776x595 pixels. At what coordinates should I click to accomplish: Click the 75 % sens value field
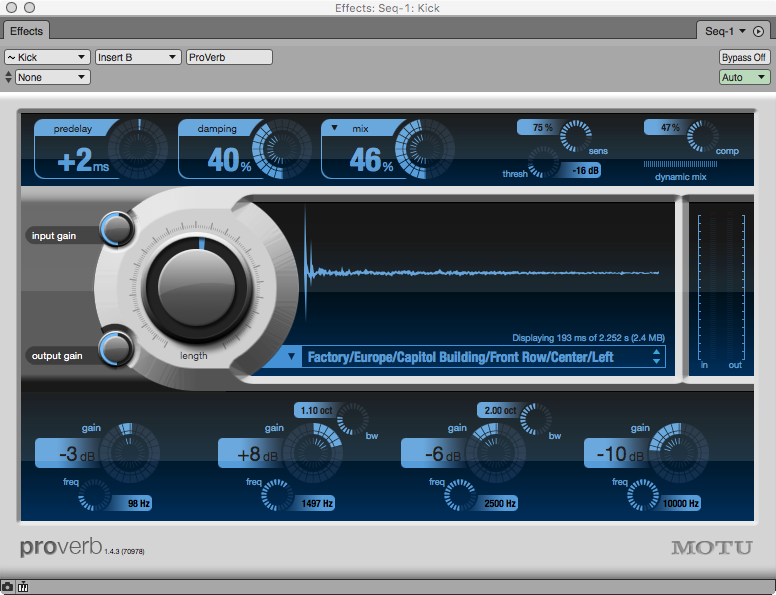tap(541, 128)
